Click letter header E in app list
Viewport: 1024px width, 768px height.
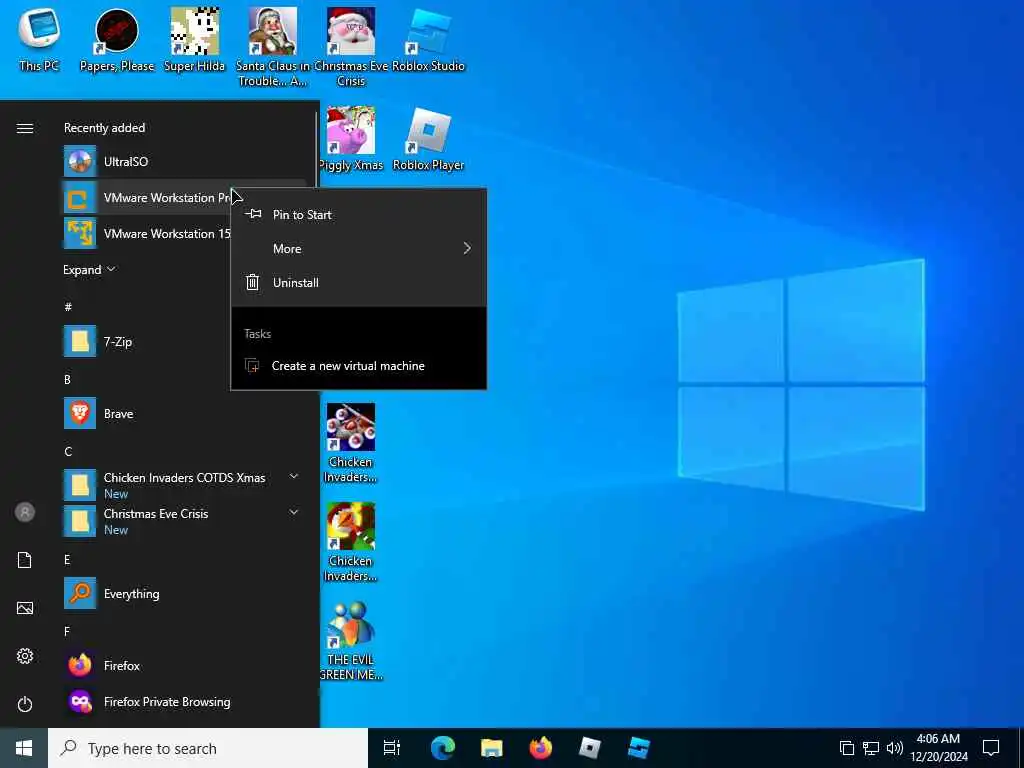67,560
